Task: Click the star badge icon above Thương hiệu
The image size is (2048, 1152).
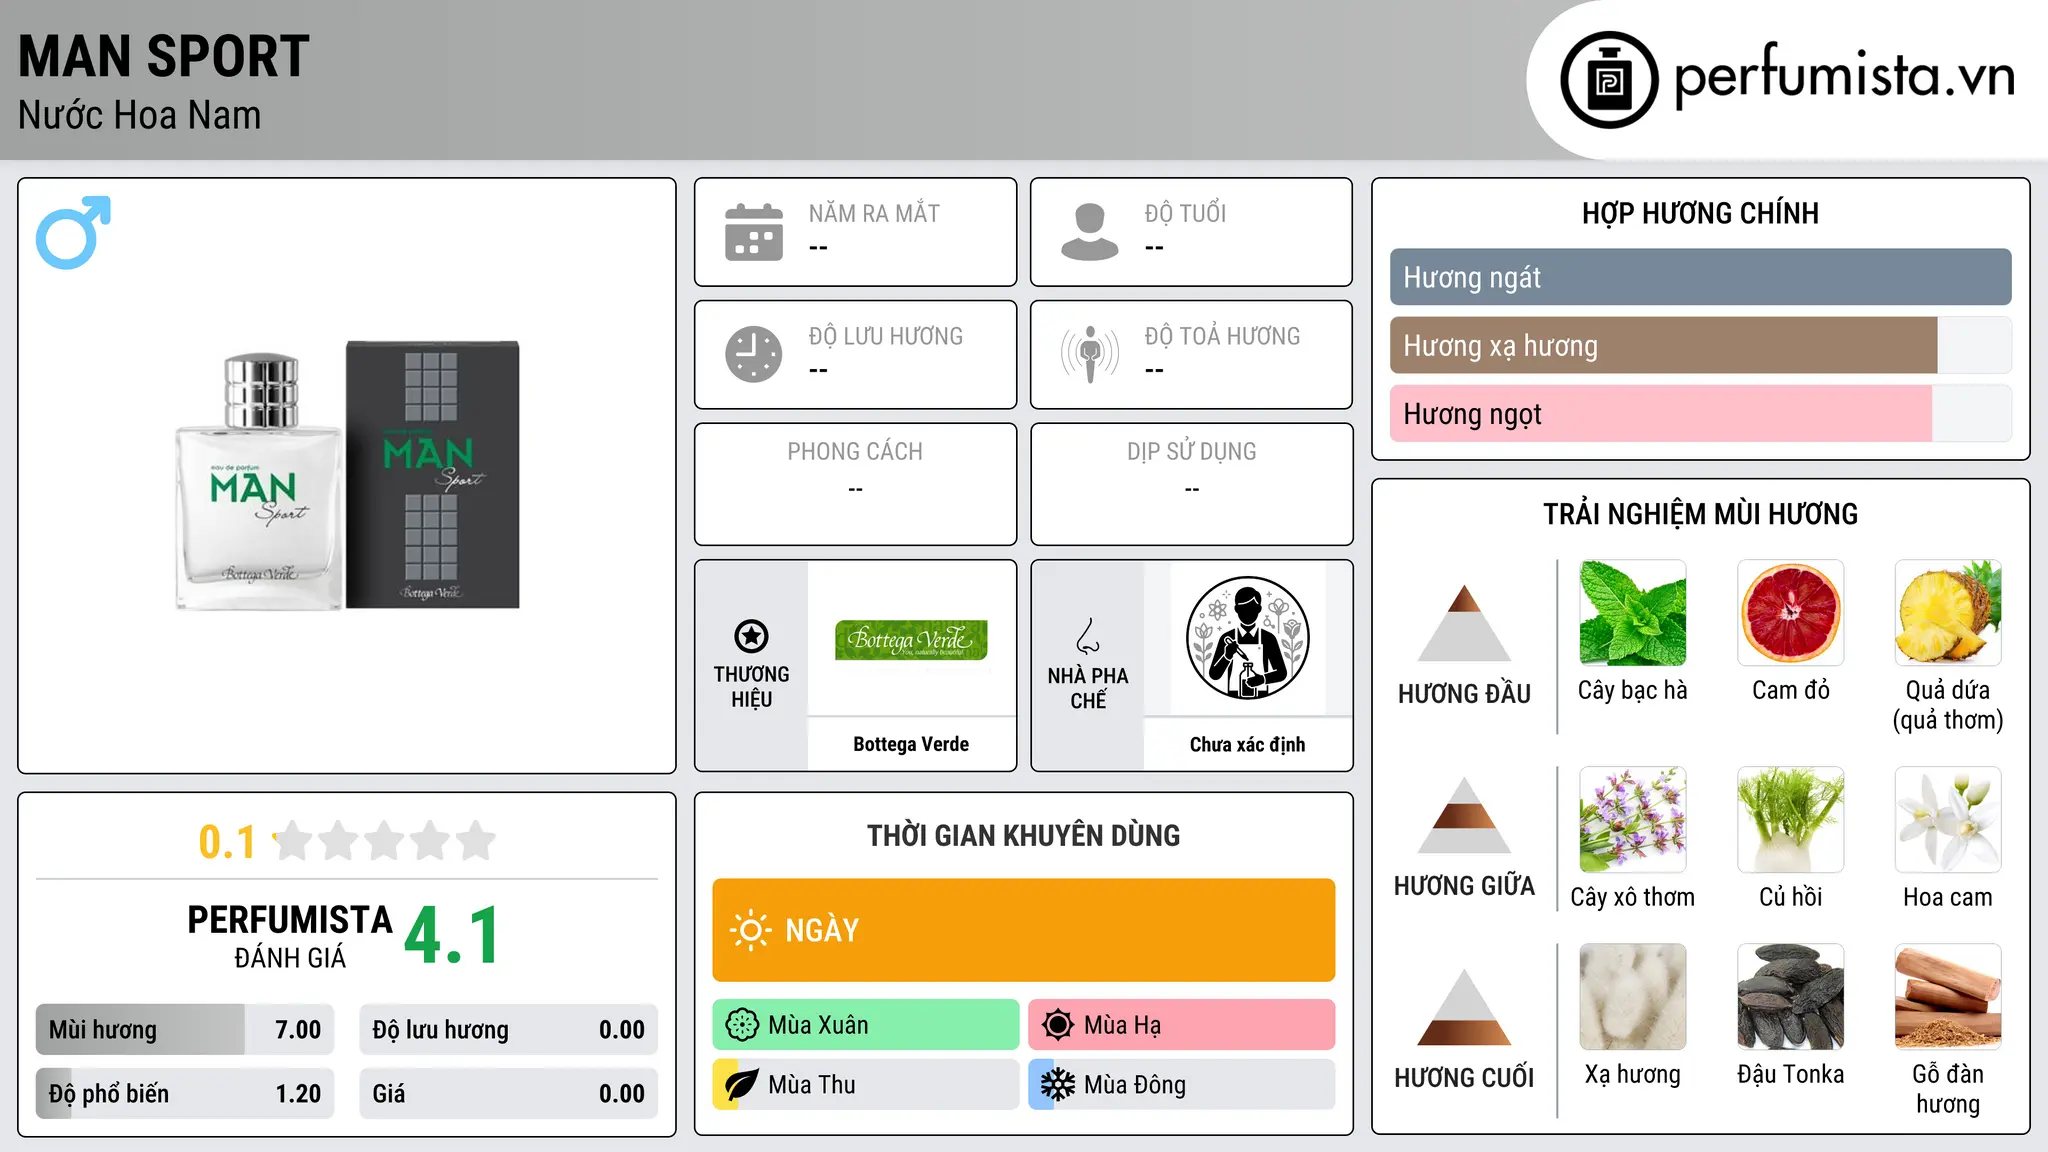Action: click(x=751, y=636)
